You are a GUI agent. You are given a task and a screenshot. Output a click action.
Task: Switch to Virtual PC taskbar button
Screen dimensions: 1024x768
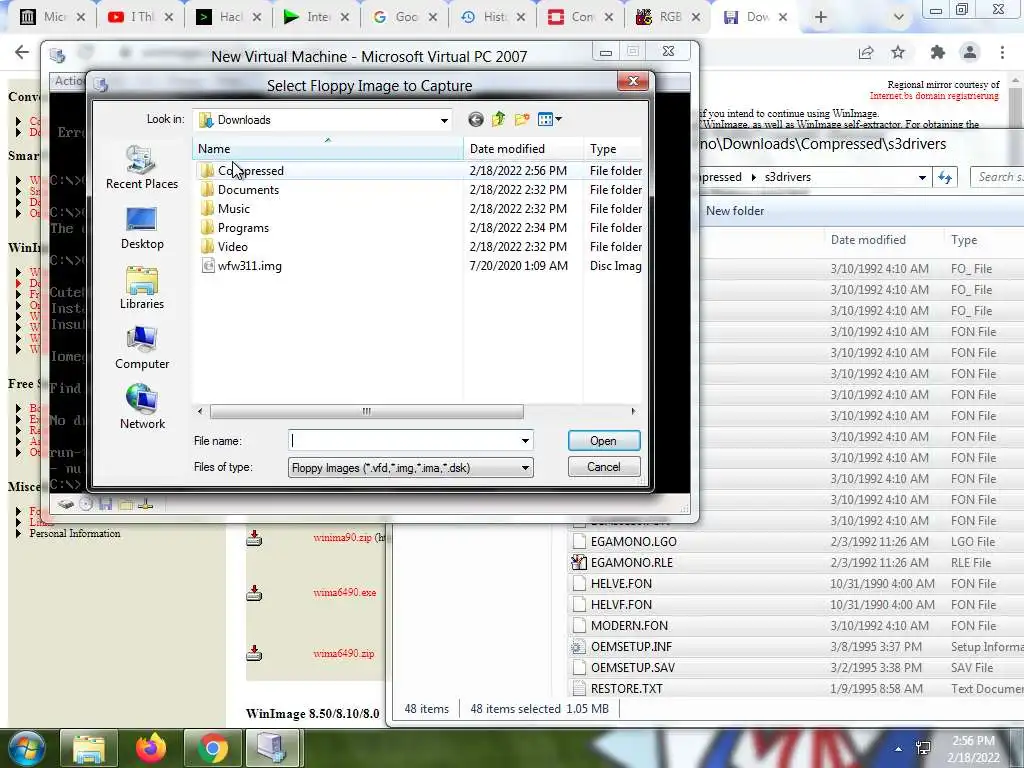pos(273,748)
